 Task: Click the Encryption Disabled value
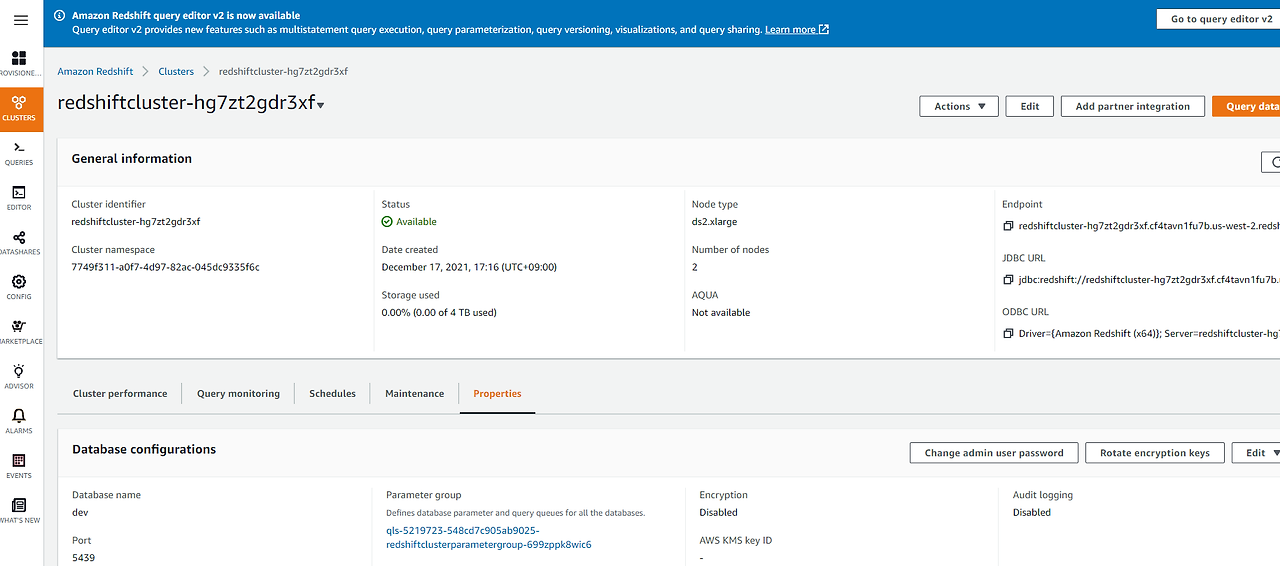click(x=718, y=512)
